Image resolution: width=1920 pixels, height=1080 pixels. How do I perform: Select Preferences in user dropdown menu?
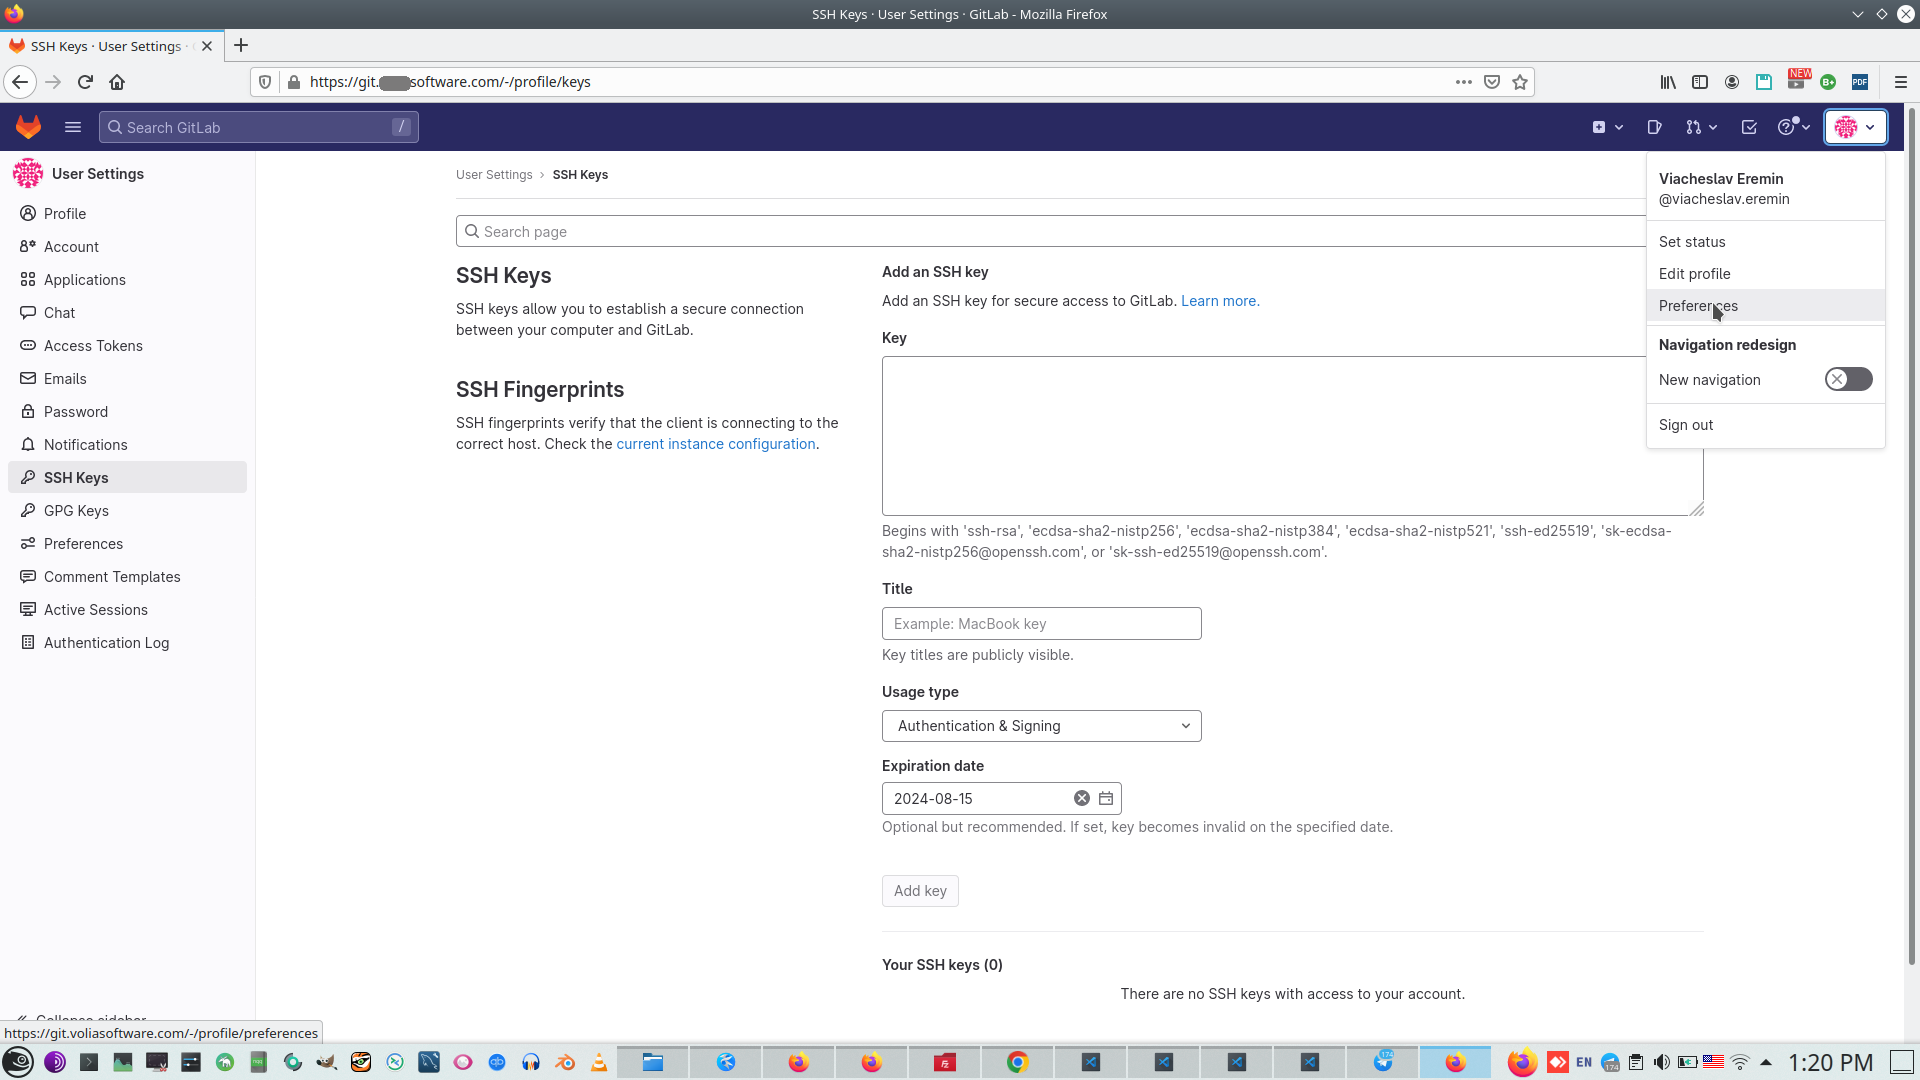point(1697,306)
